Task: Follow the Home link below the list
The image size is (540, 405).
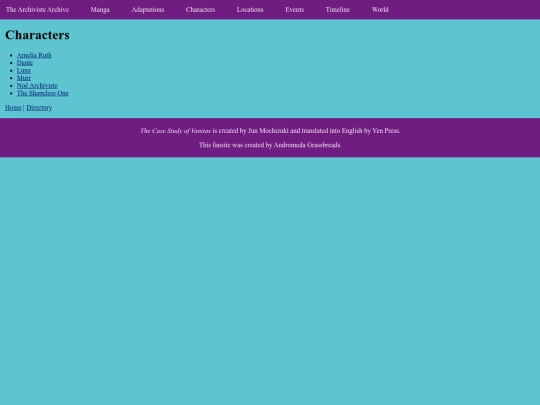Action: (x=13, y=107)
